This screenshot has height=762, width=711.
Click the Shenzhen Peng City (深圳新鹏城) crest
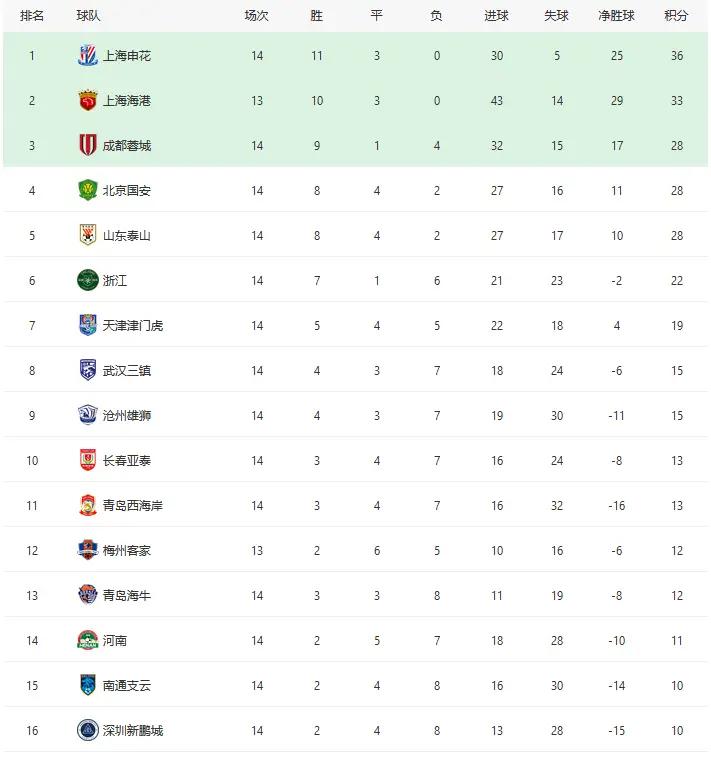point(88,731)
